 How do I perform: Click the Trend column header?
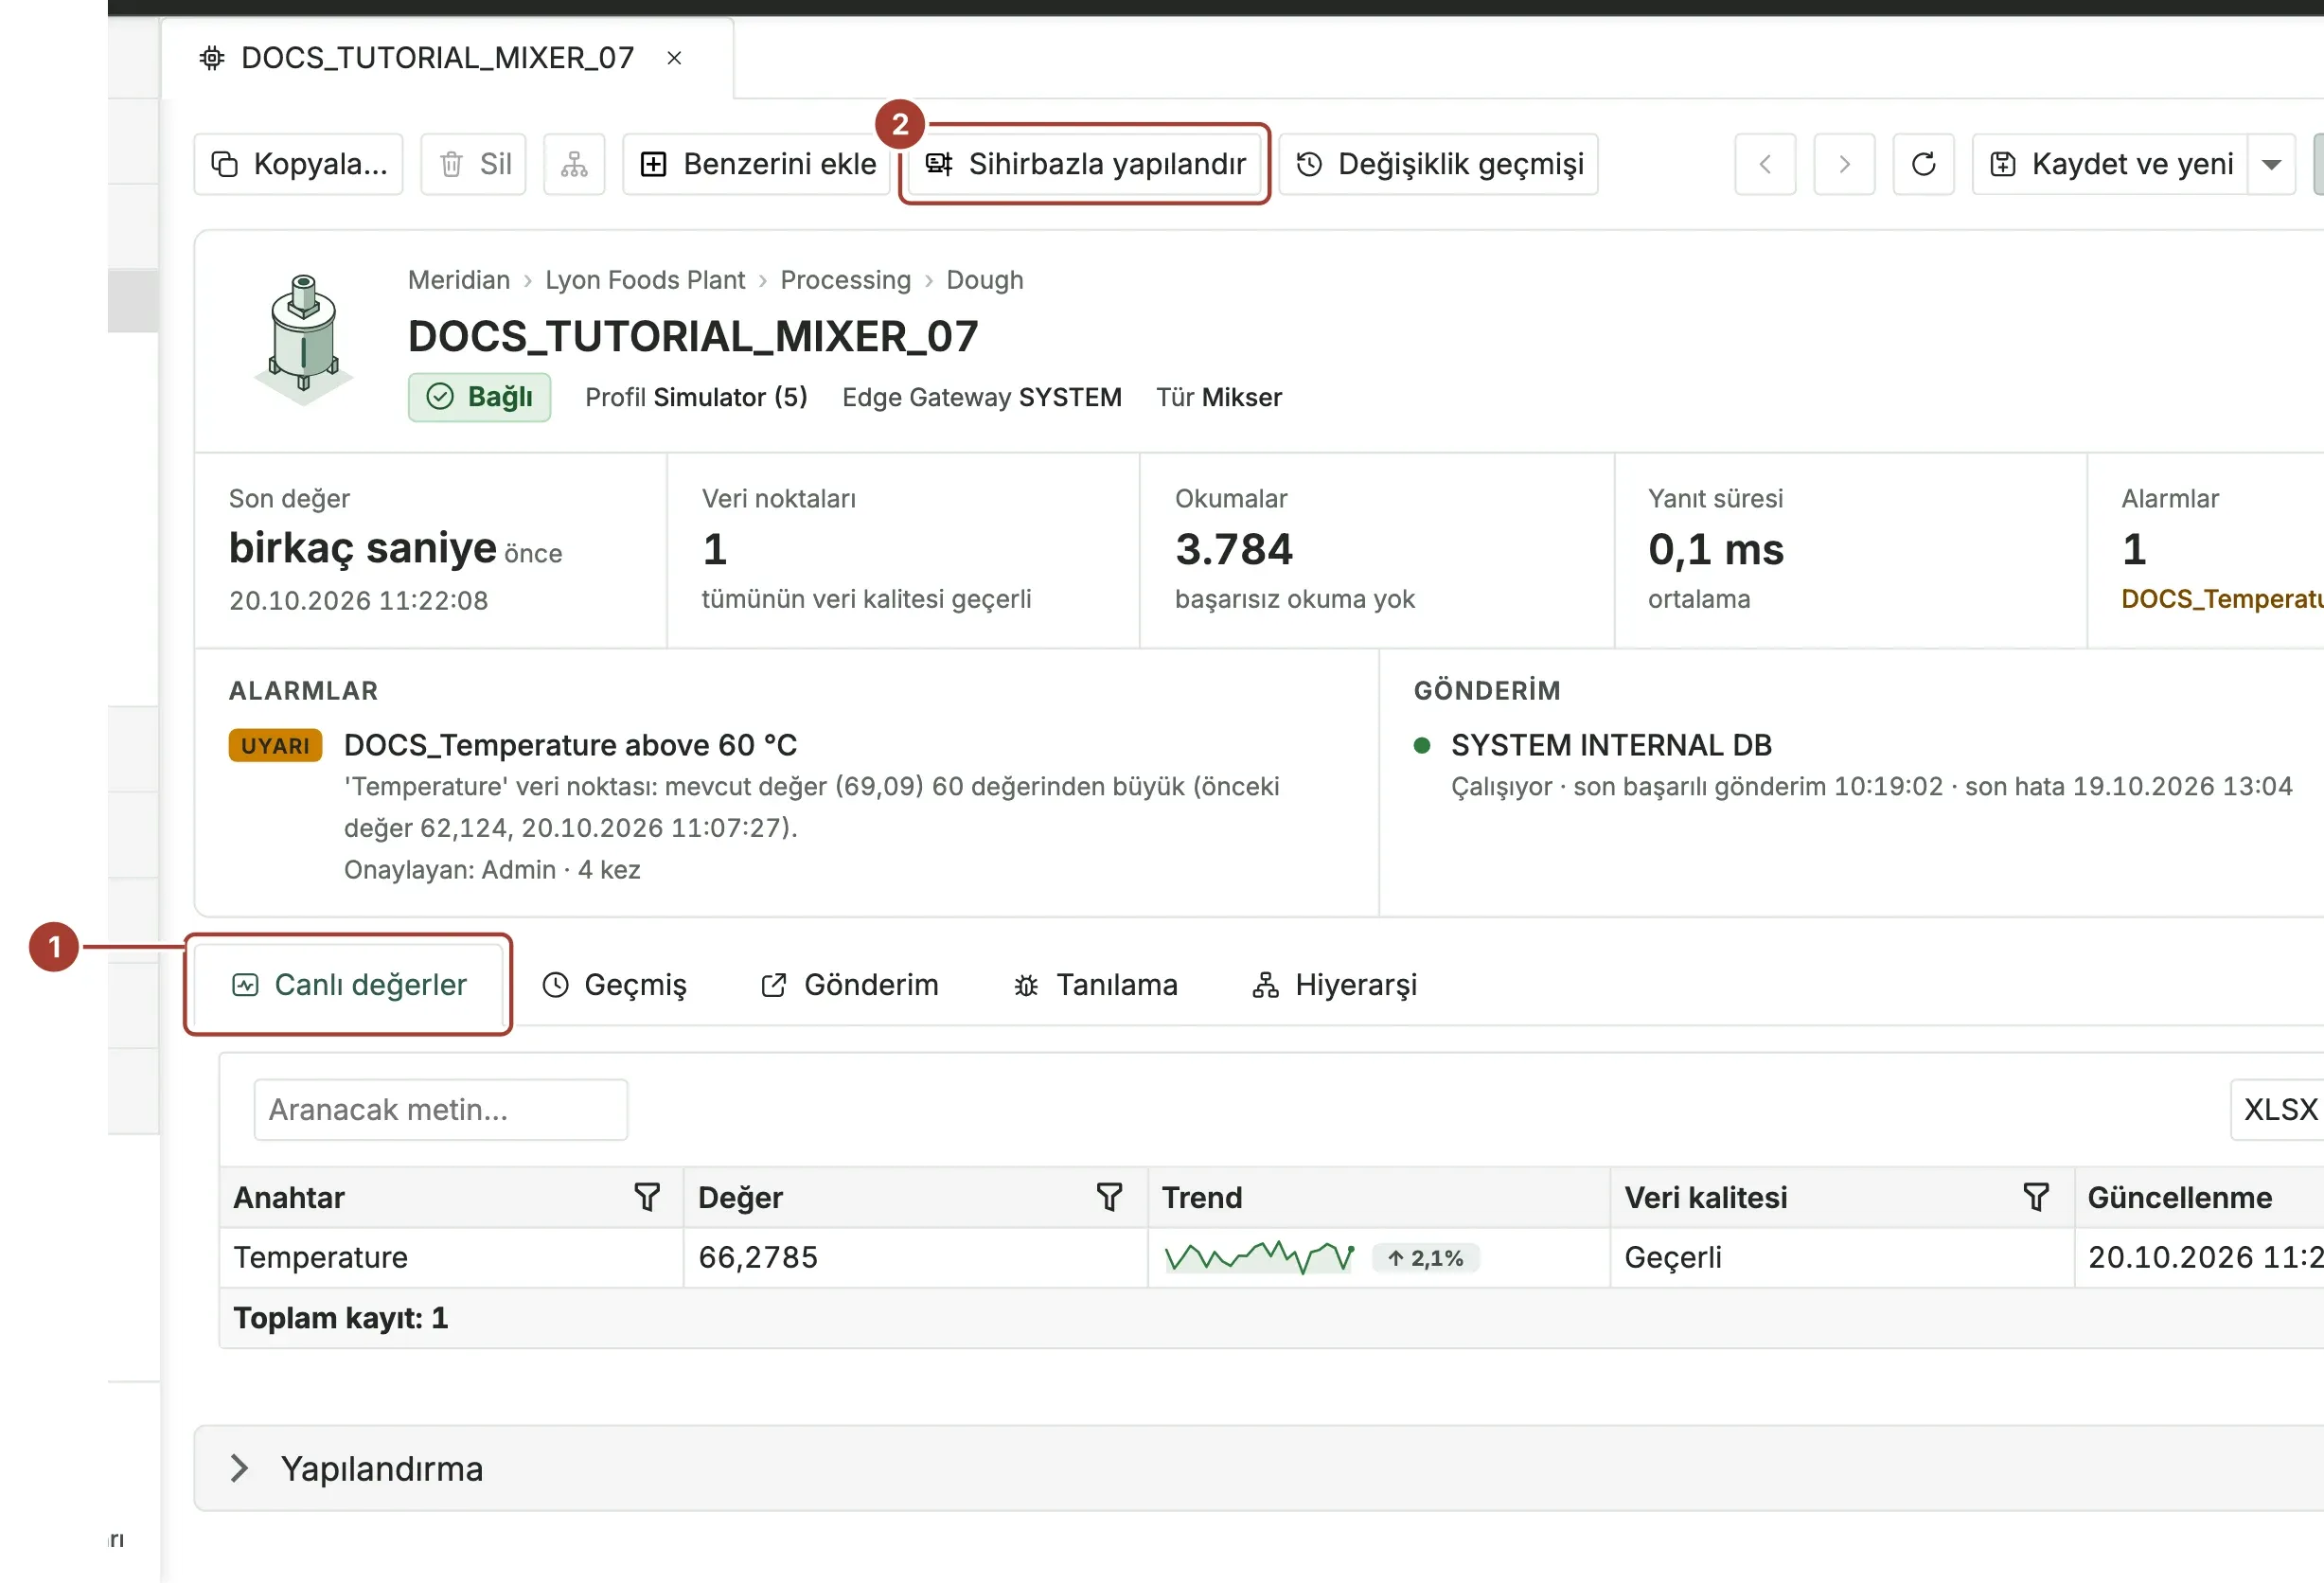1379,1197
